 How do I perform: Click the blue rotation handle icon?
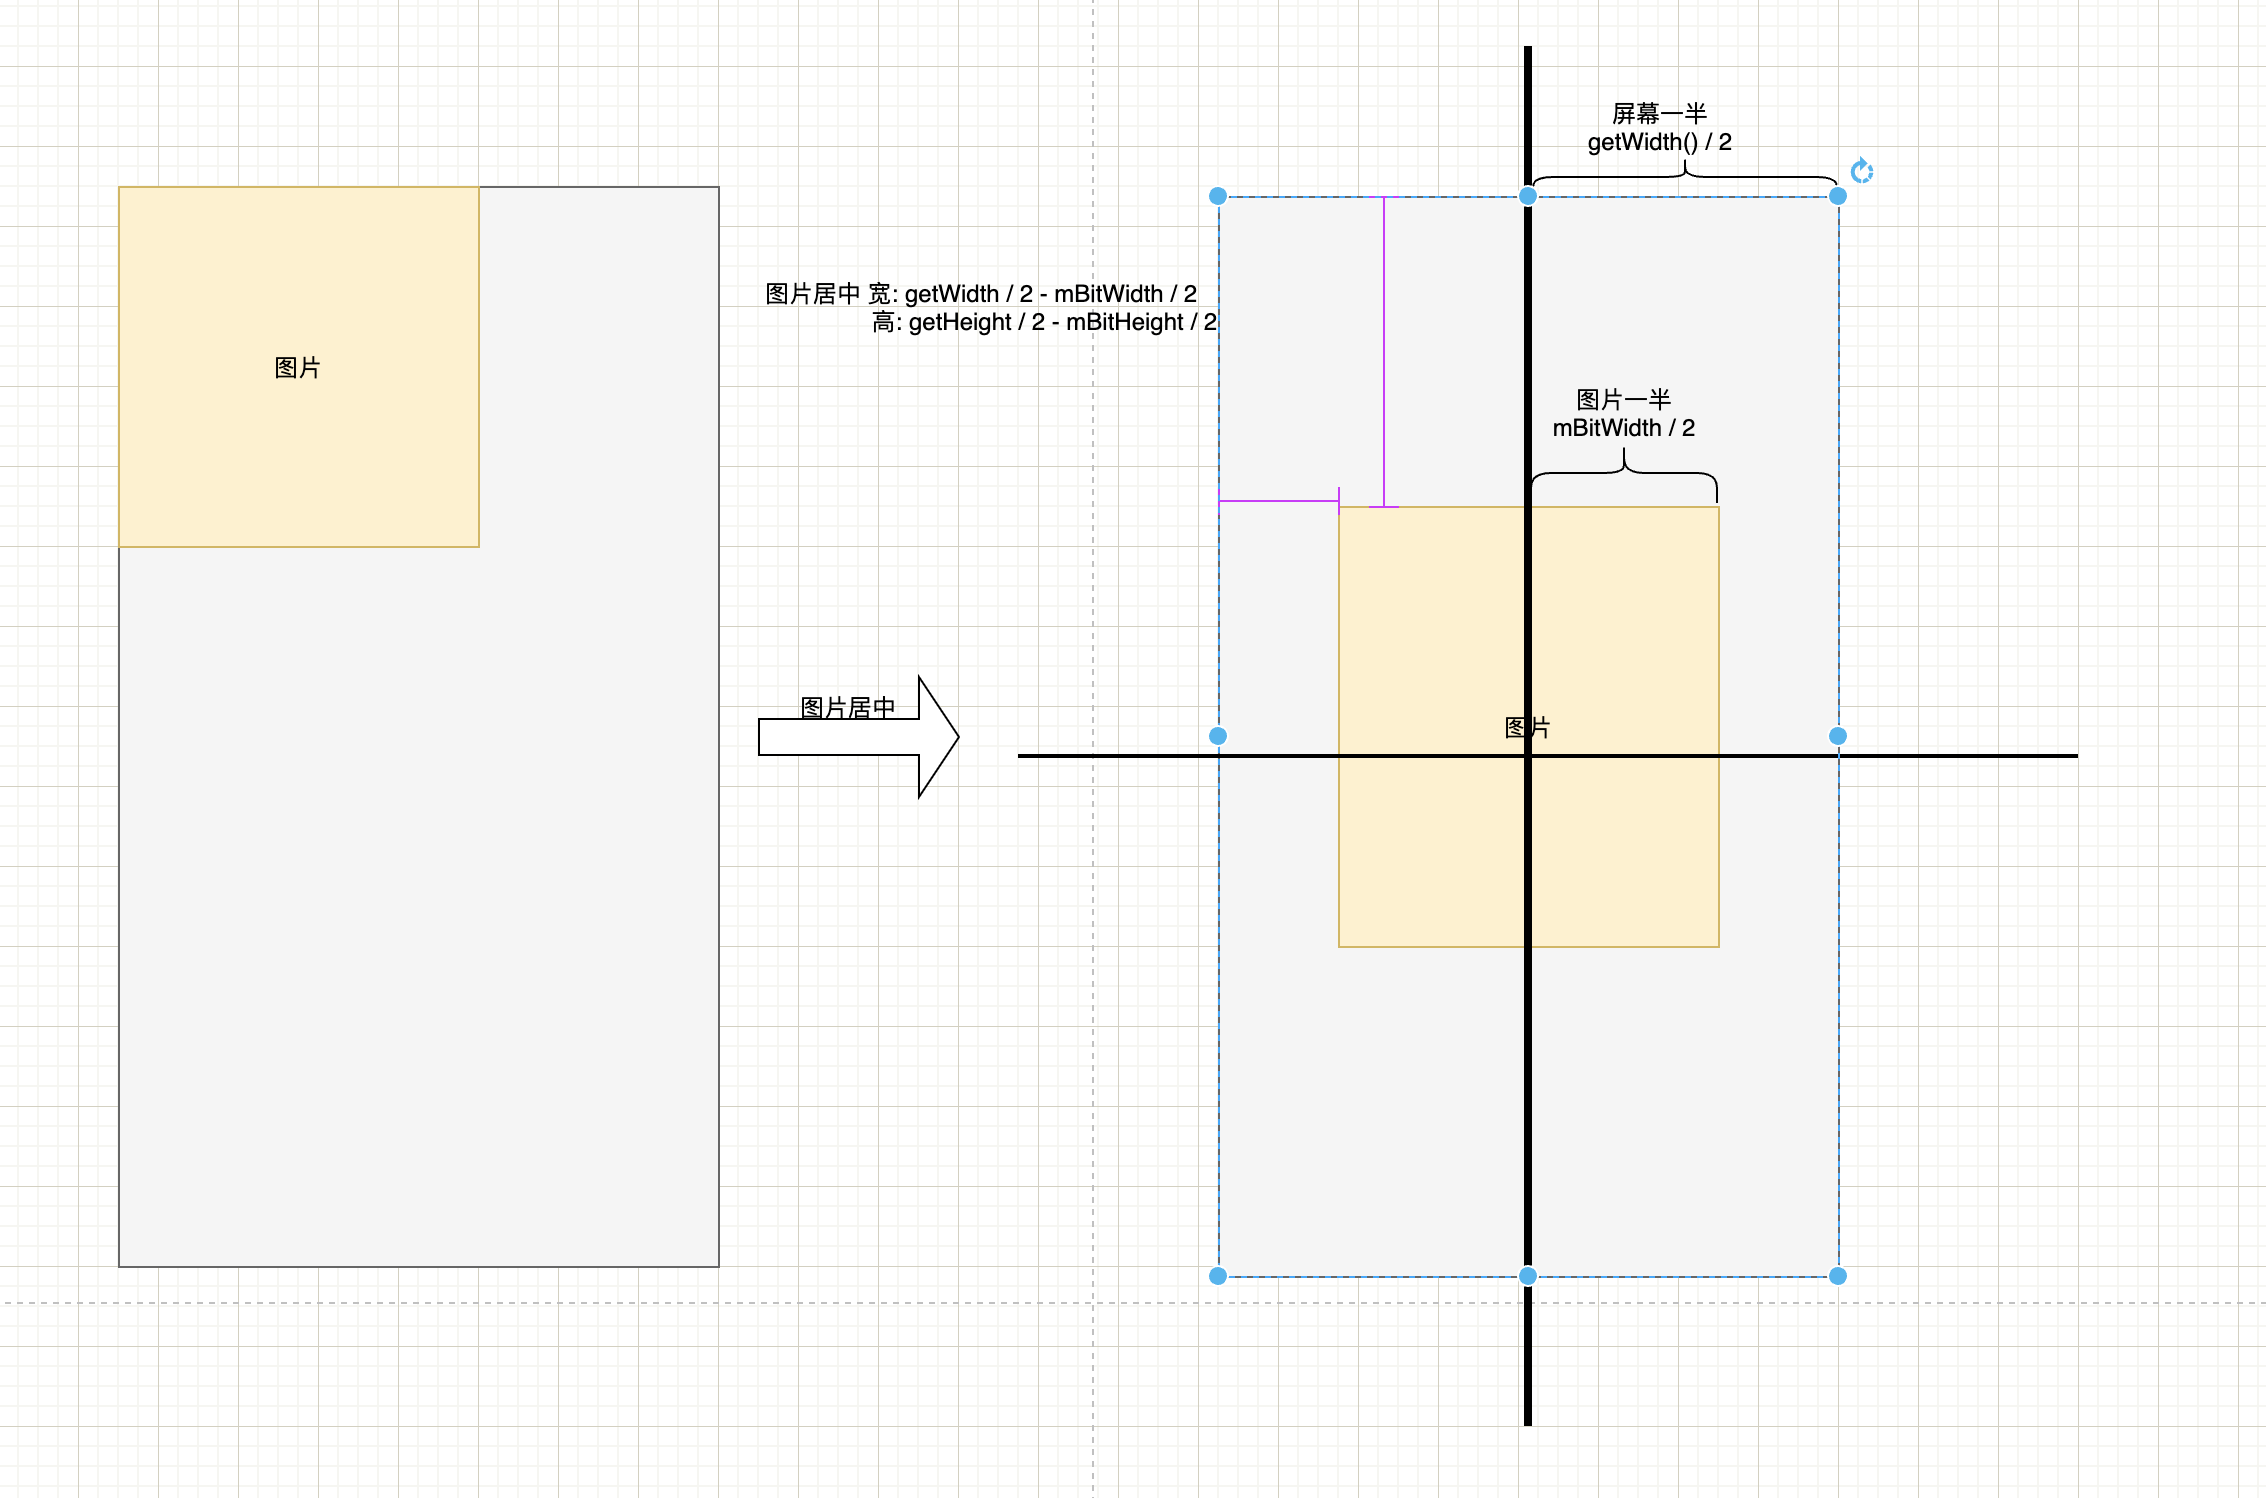pyautogui.click(x=1862, y=172)
